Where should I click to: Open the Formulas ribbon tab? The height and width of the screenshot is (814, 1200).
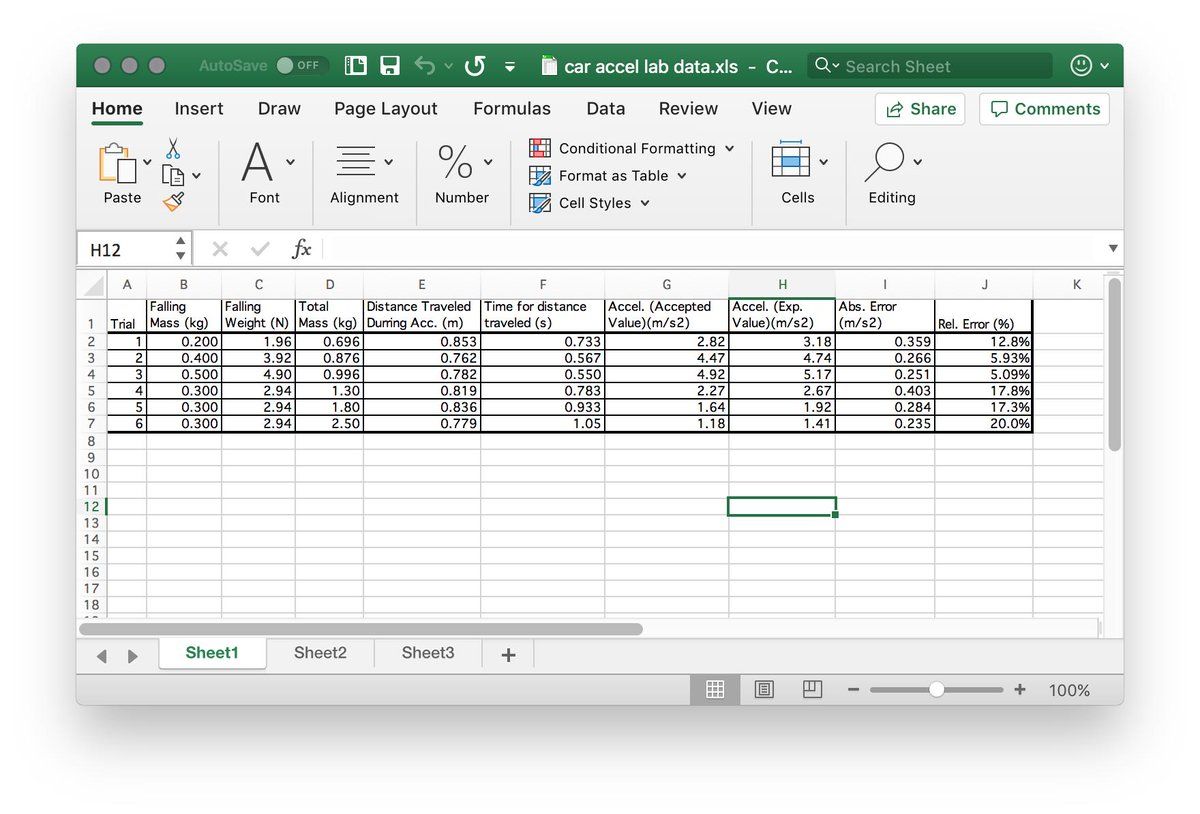tap(511, 109)
